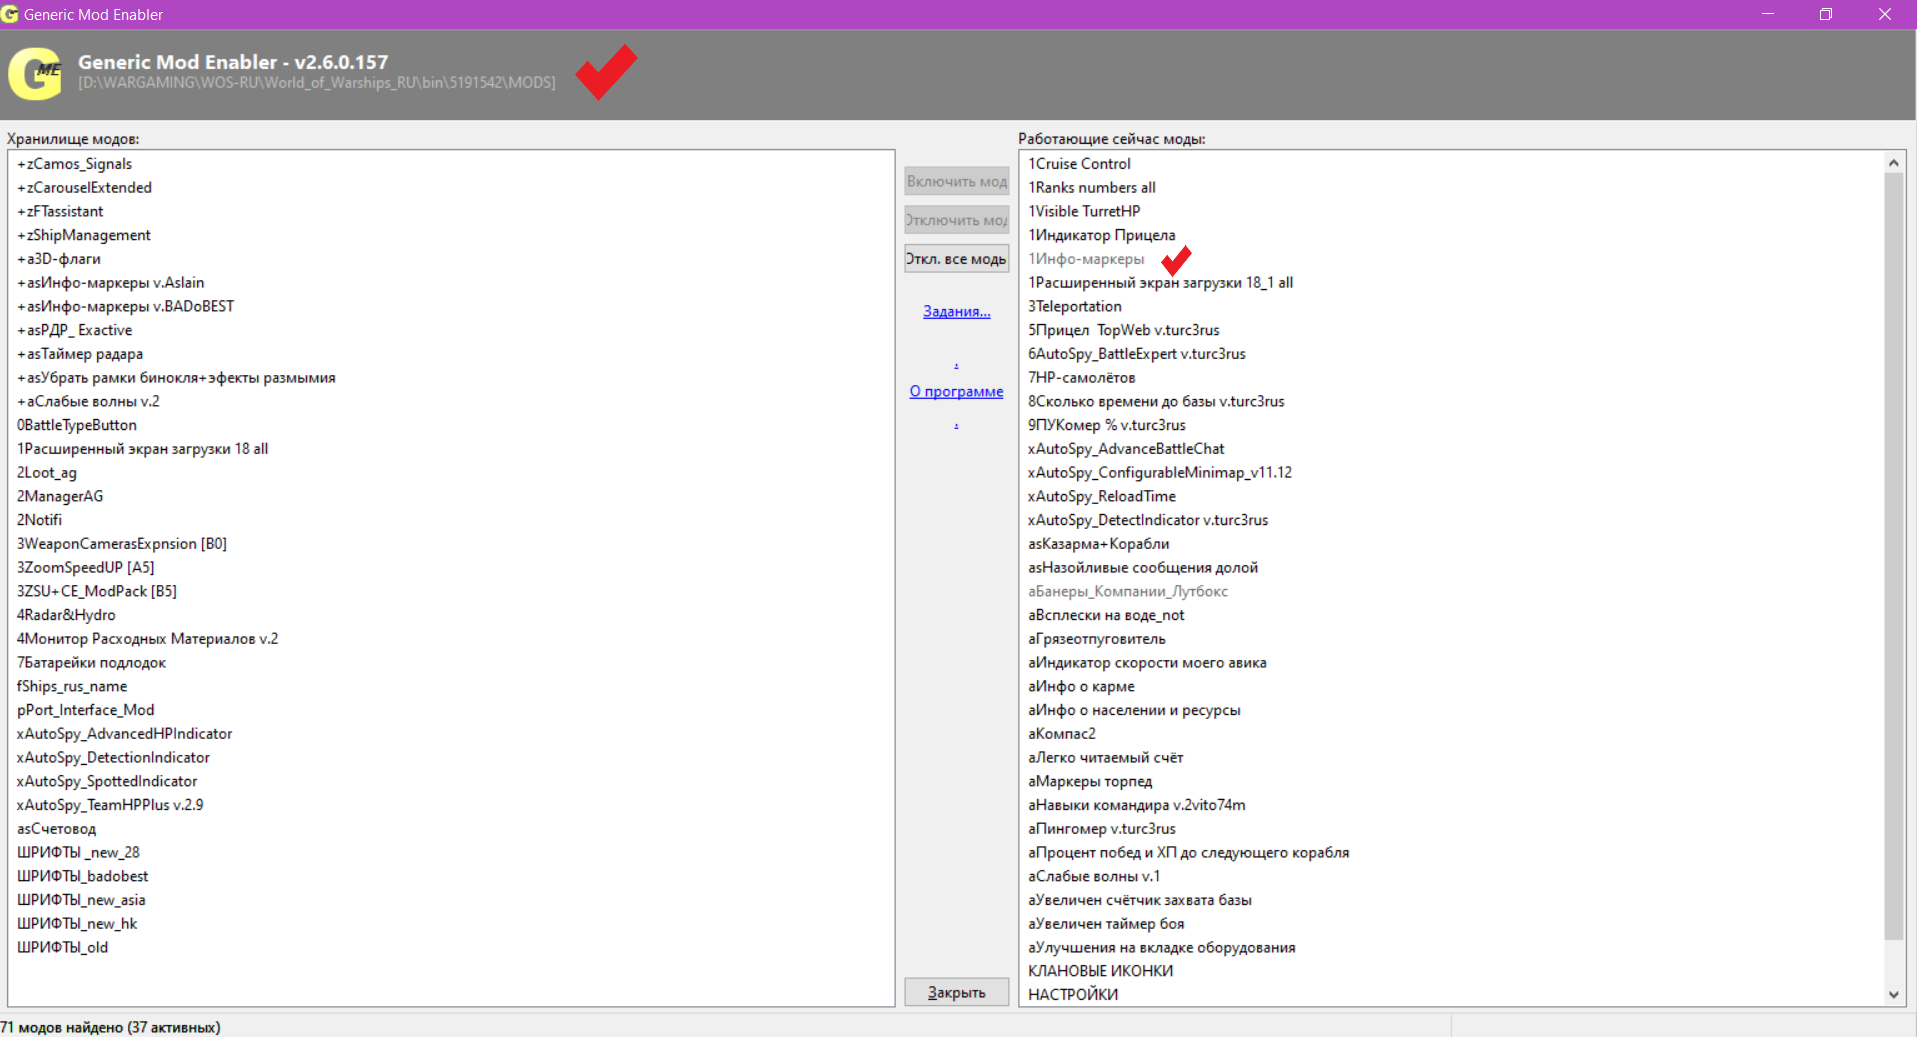The width and height of the screenshot is (1917, 1037).
Task: Select xAutoSpy_TeamHPPlus v.2.9 mod
Action: [x=110, y=805]
